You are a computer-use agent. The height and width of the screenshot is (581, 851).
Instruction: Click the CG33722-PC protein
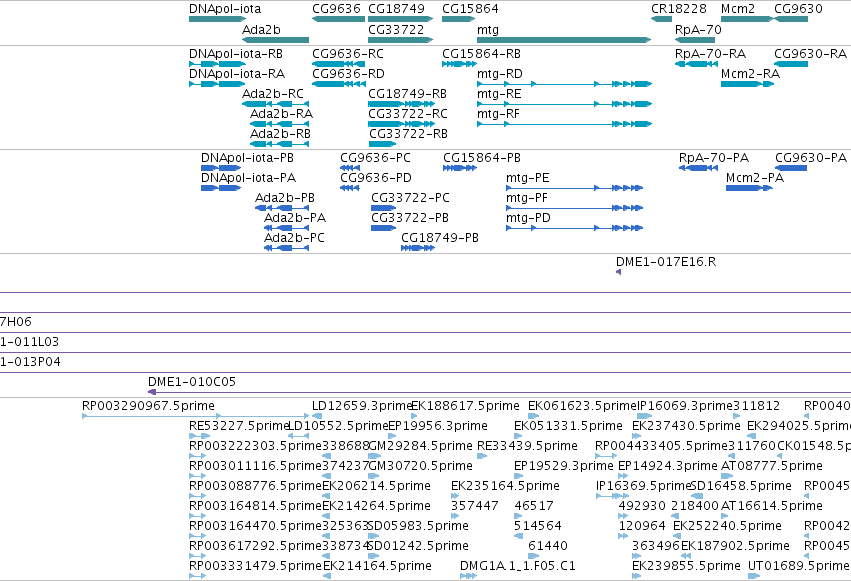tap(384, 208)
